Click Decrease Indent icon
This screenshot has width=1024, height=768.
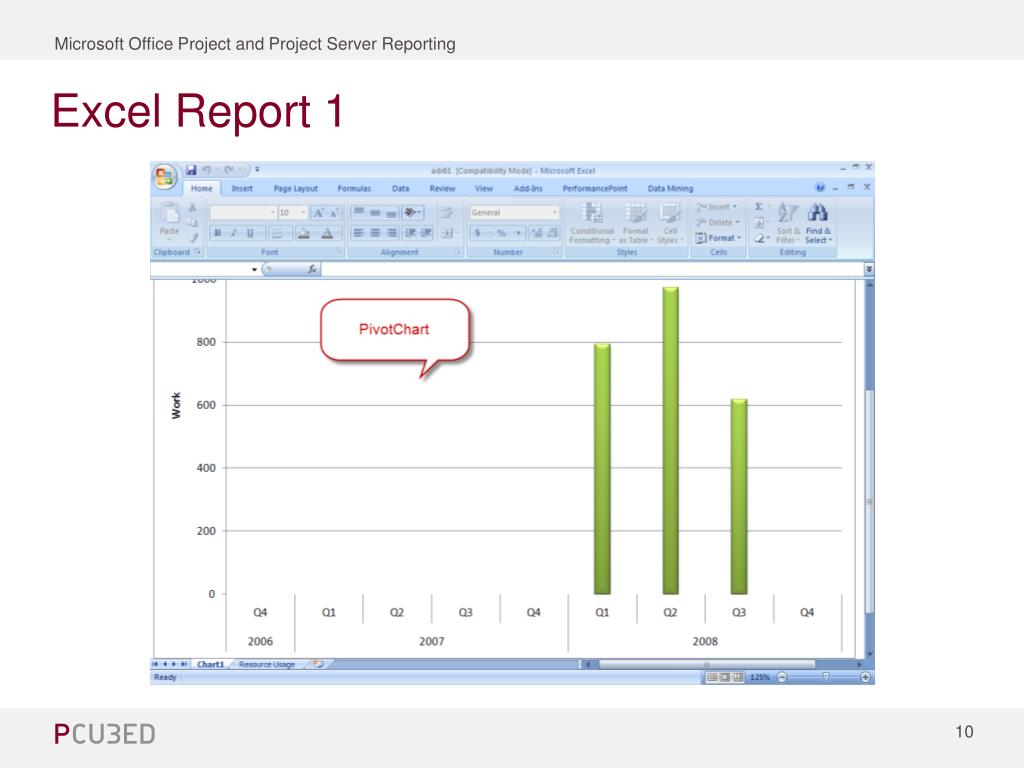pyautogui.click(x=411, y=233)
